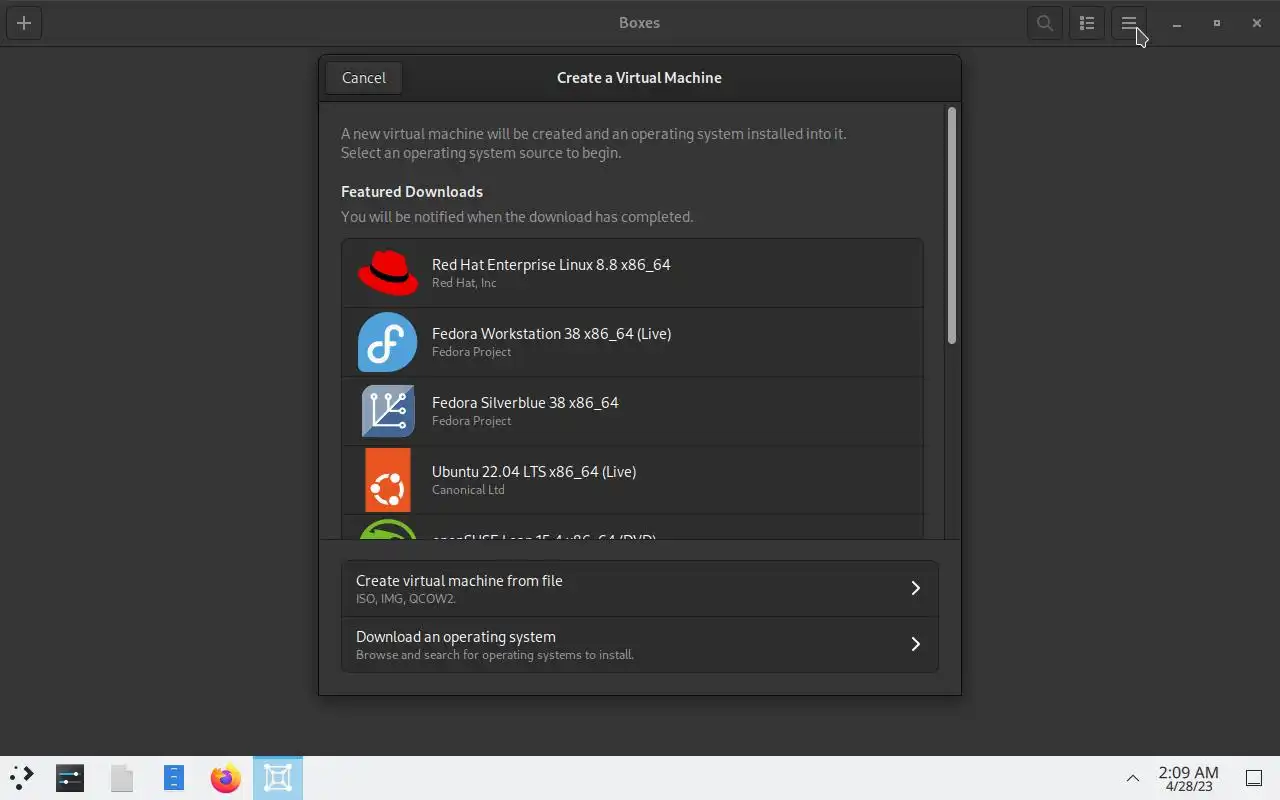This screenshot has width=1280, height=800.
Task: Minimize the Boxes window
Action: pyautogui.click(x=1177, y=23)
